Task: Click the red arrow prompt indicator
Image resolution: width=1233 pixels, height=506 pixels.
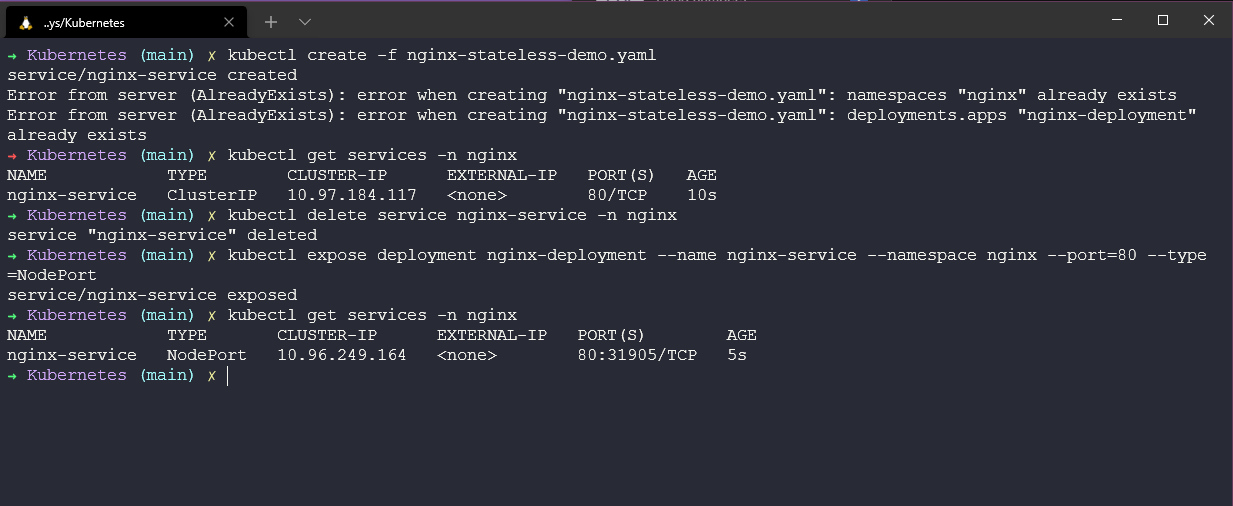Action: (x=12, y=155)
